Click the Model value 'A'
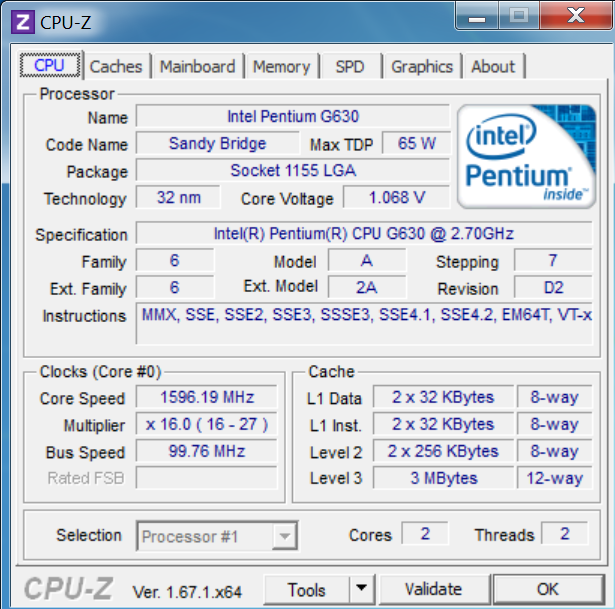Viewport: 615px width, 609px height. [367, 261]
